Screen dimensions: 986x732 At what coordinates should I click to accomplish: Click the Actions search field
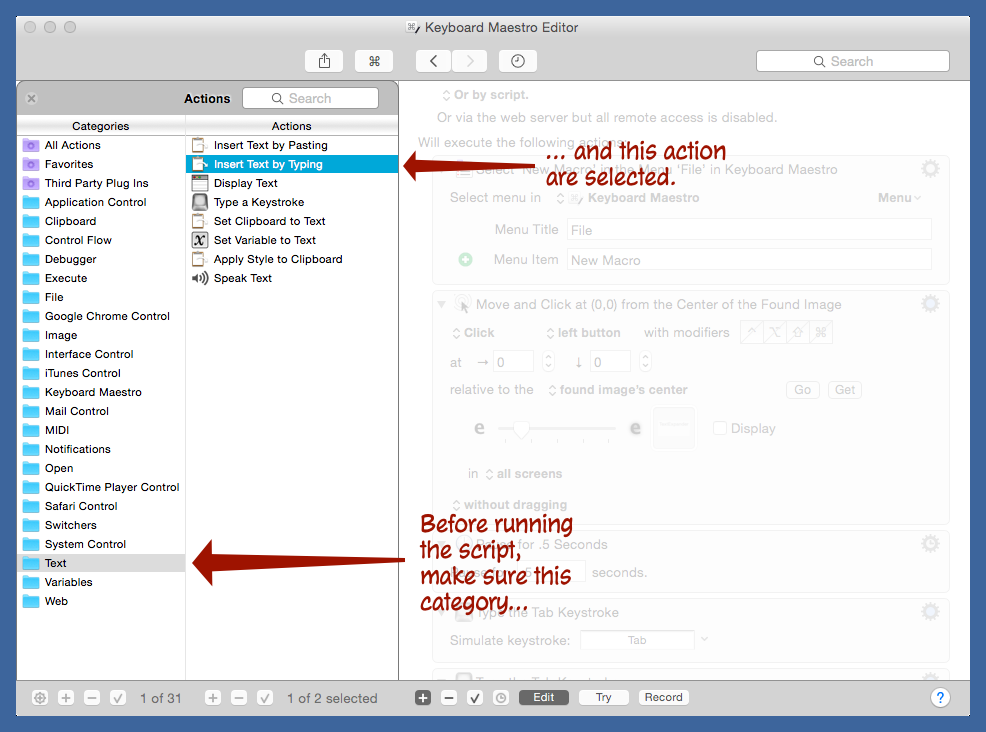tap(311, 98)
